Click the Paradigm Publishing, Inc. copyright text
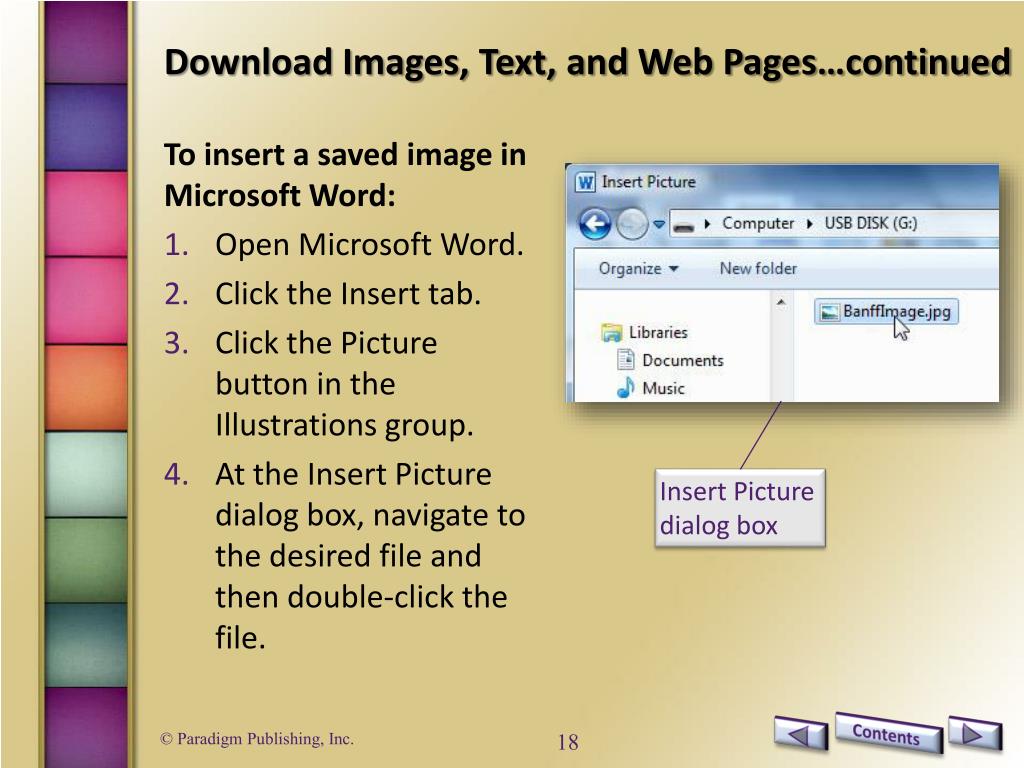This screenshot has width=1024, height=768. click(x=257, y=739)
